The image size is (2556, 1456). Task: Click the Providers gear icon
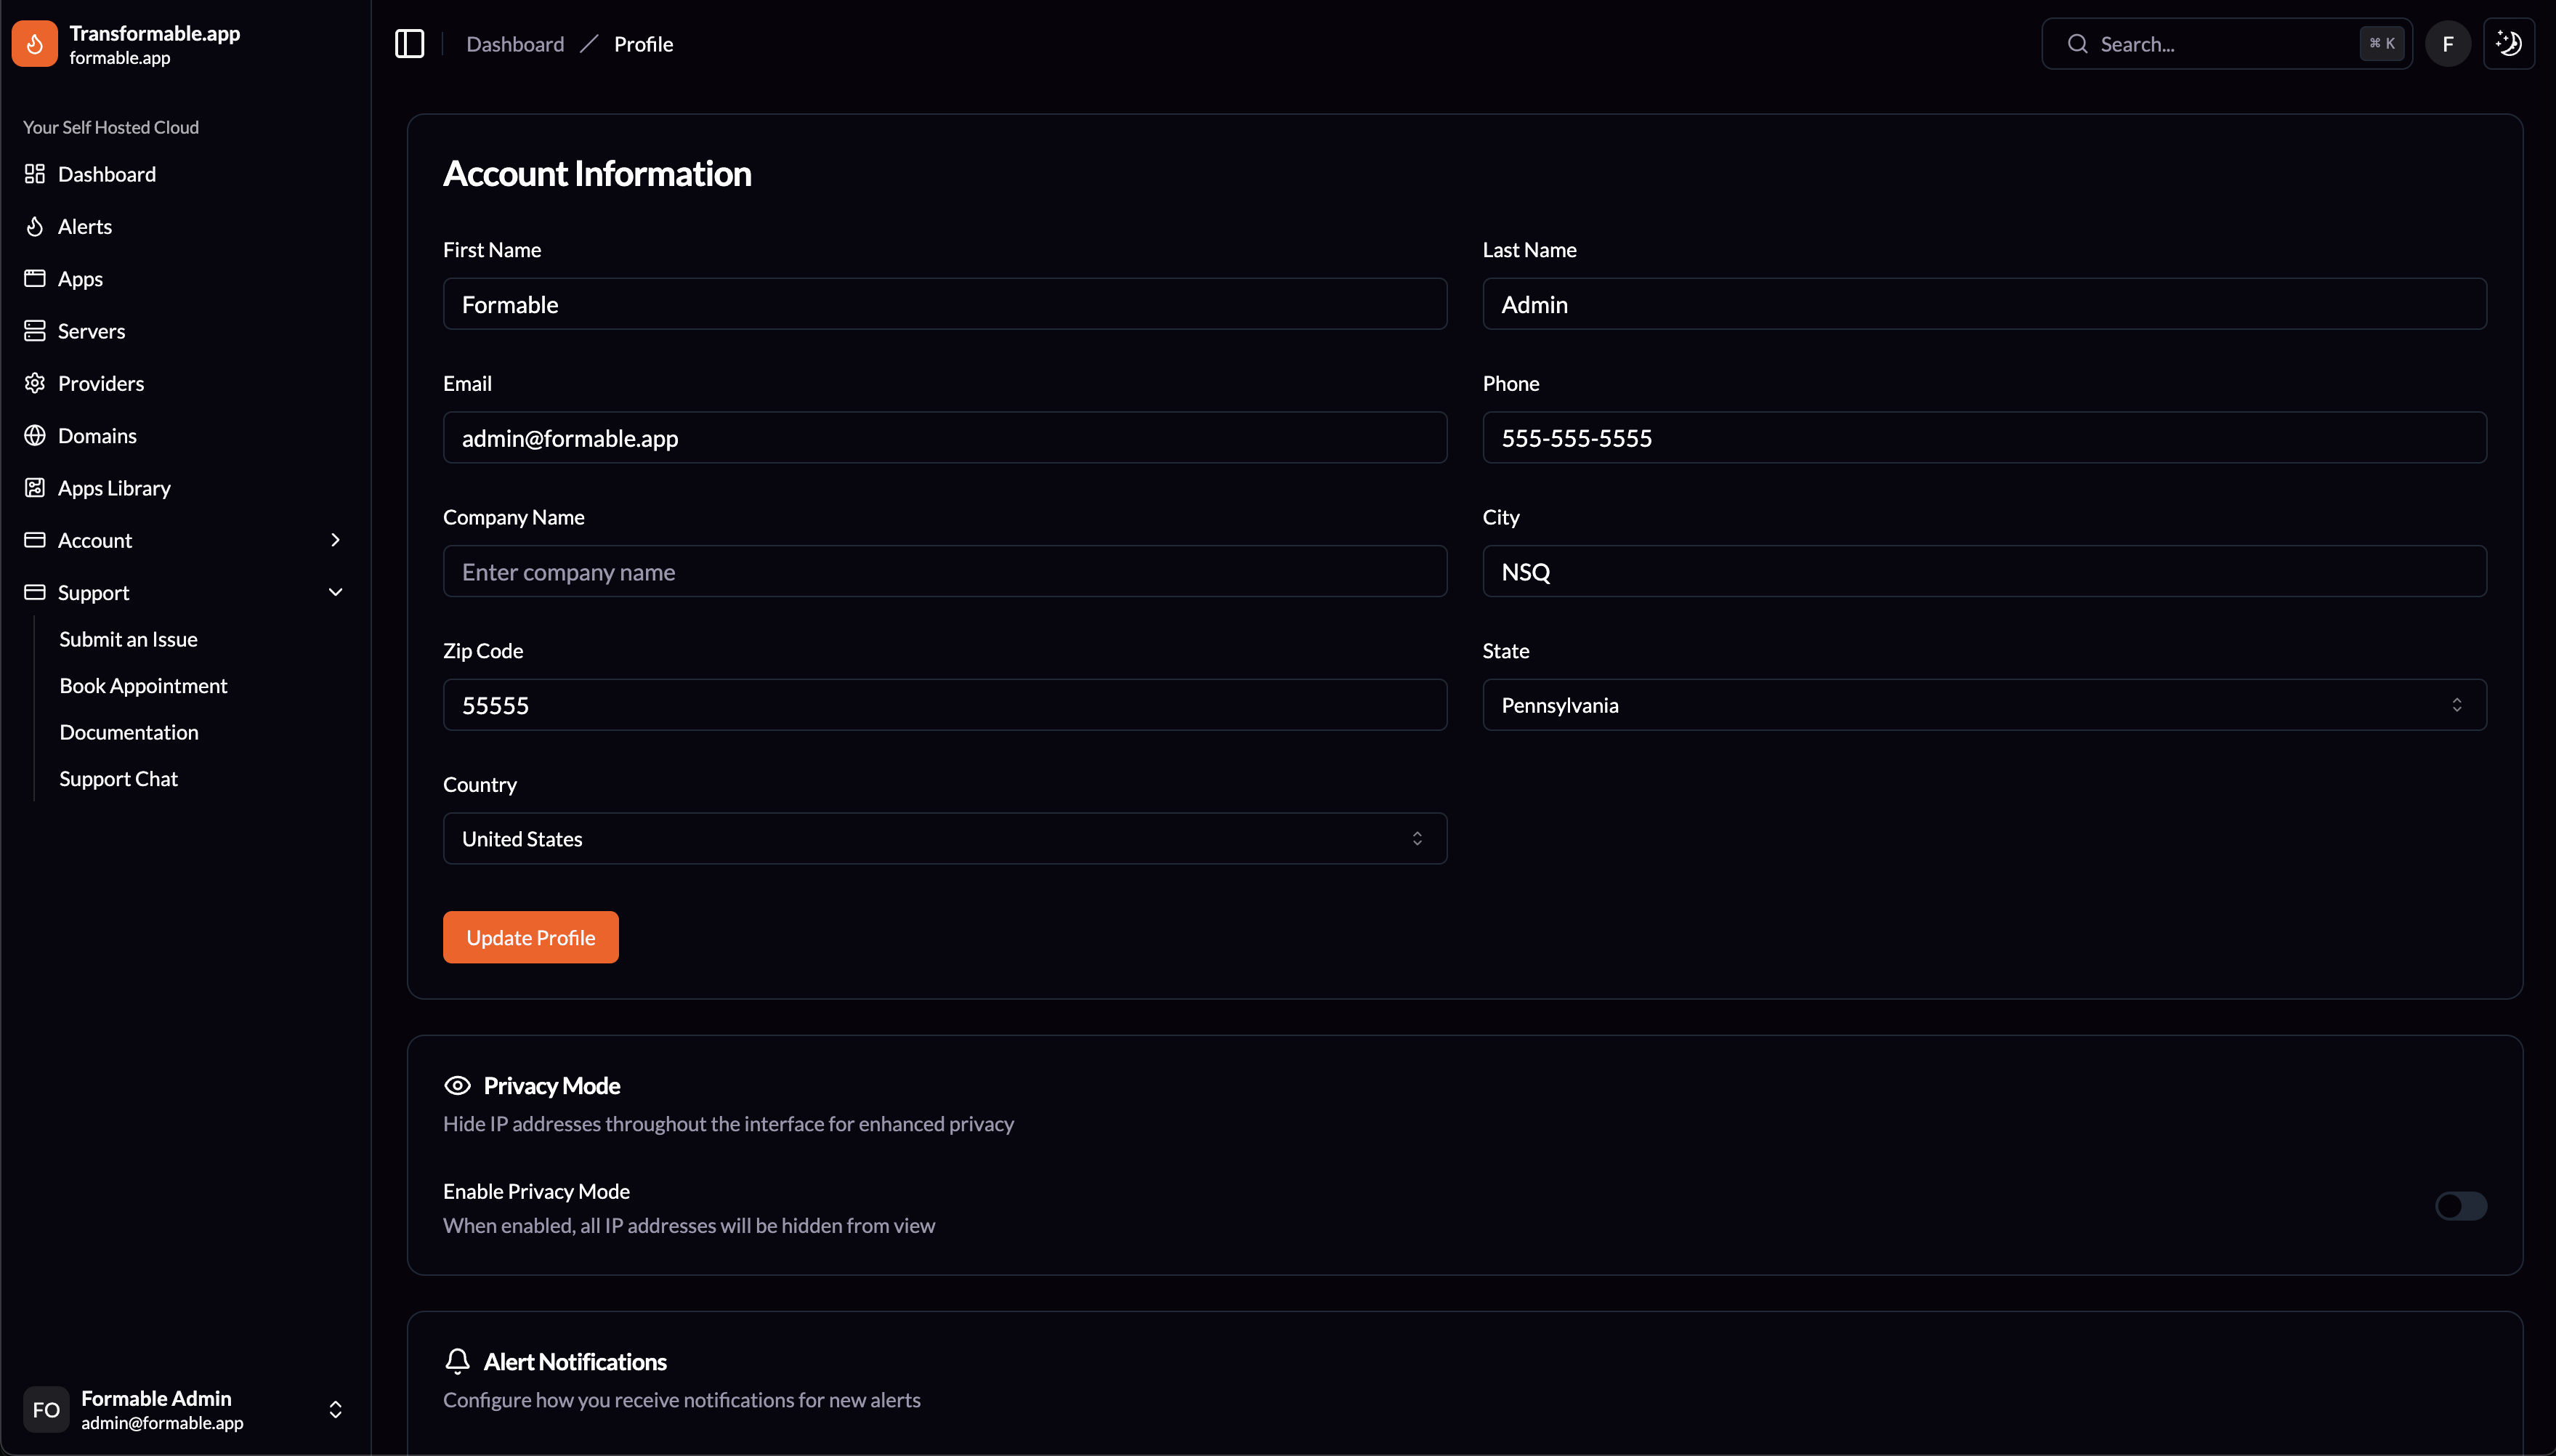tap(35, 384)
